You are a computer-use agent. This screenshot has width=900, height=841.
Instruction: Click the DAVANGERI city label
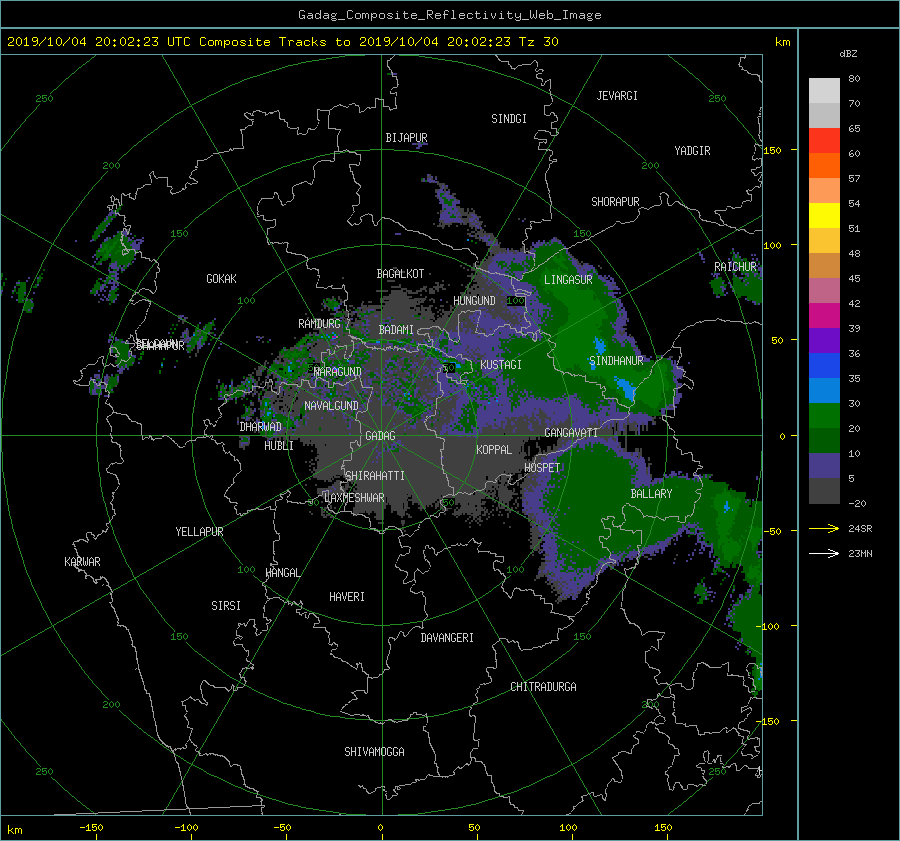(x=447, y=638)
